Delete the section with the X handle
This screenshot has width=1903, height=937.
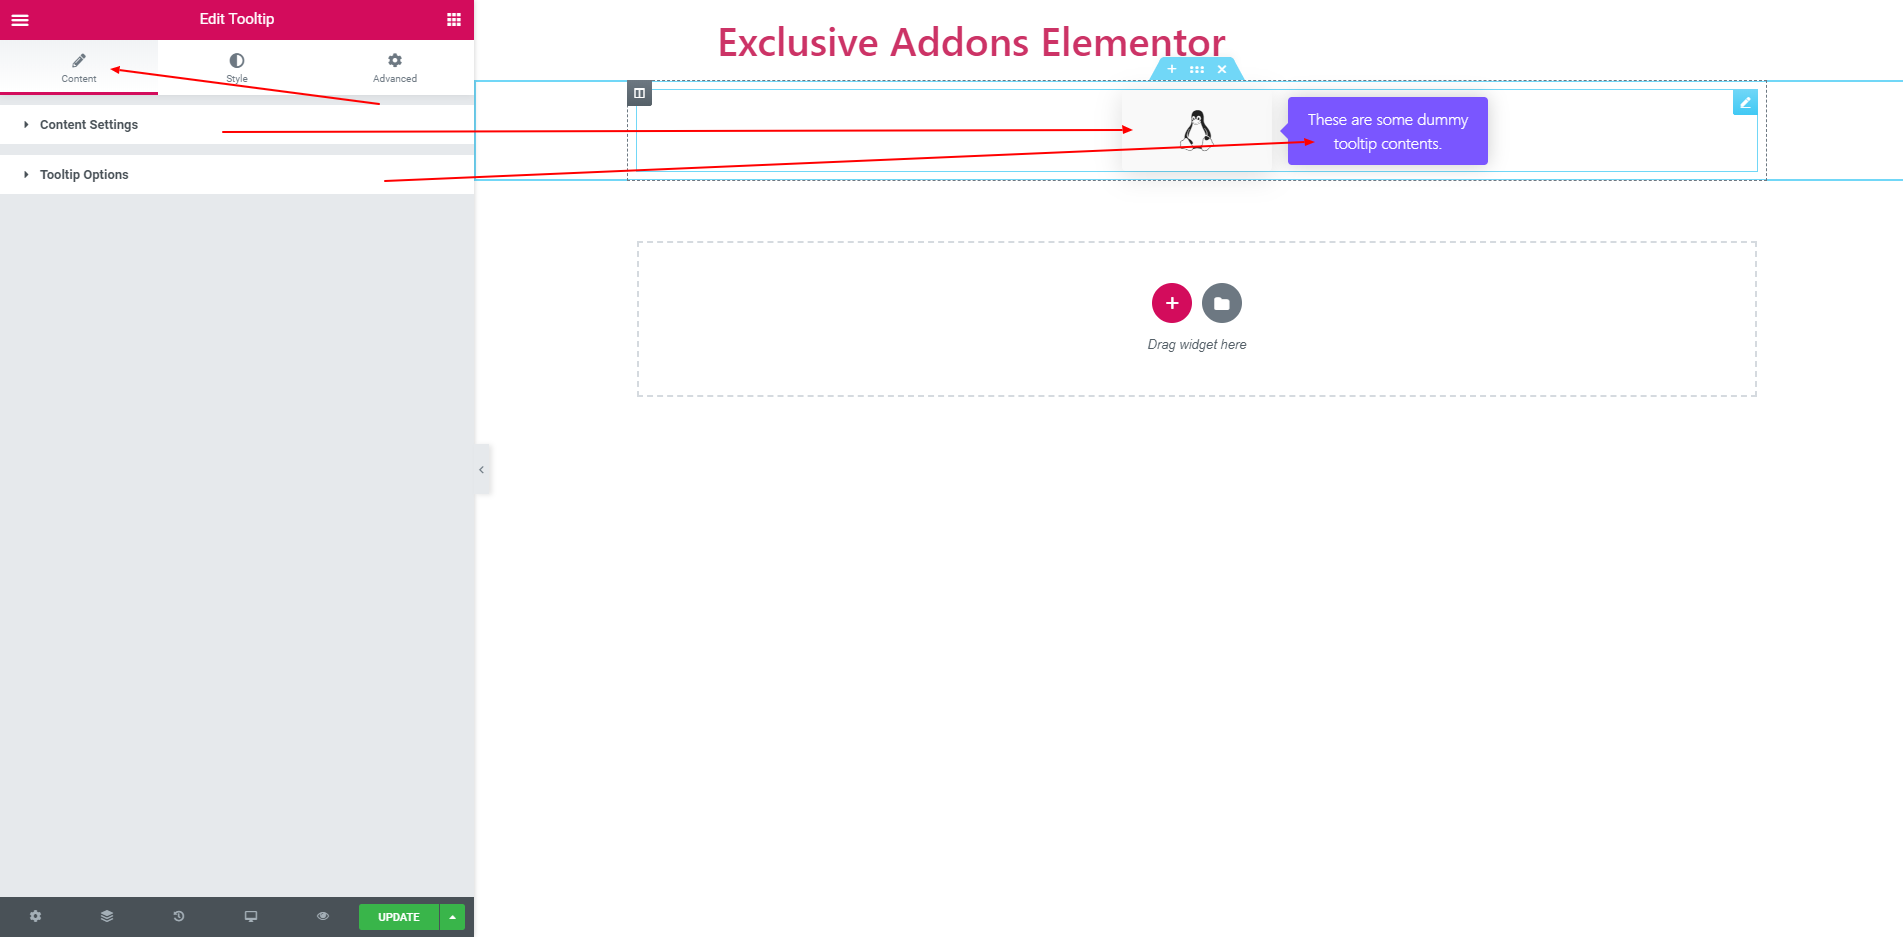[1222, 69]
